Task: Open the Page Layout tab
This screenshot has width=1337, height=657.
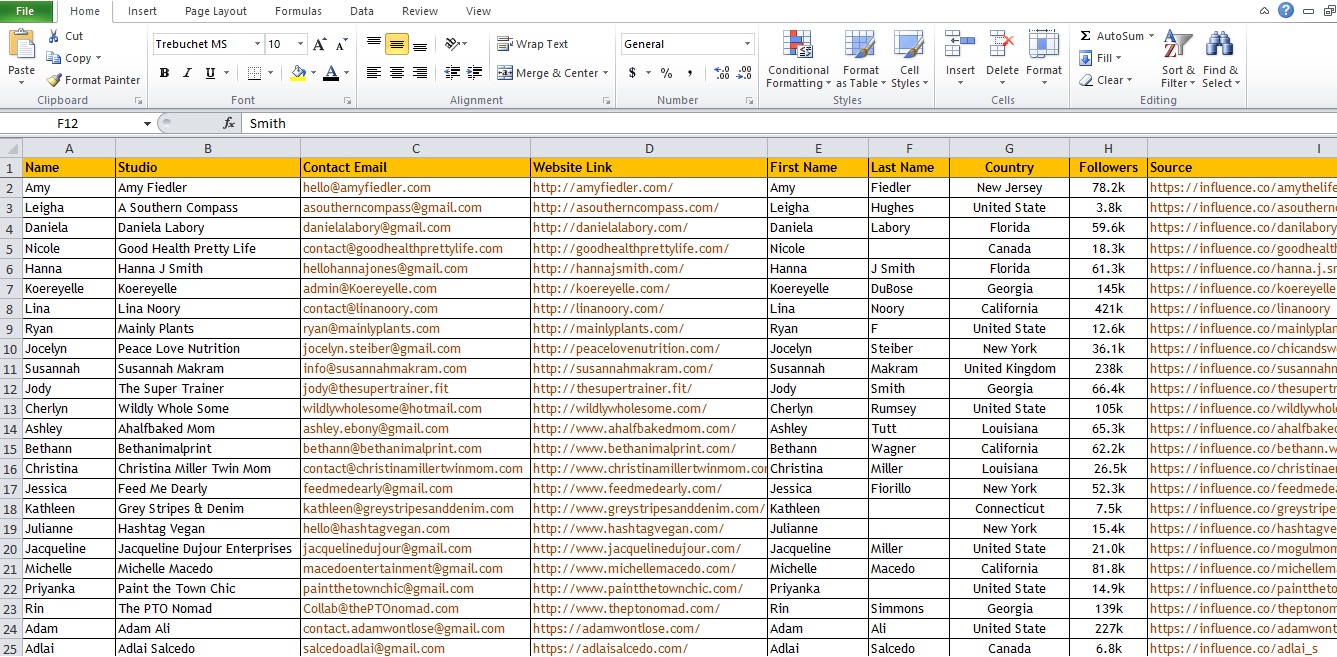Action: [x=216, y=11]
